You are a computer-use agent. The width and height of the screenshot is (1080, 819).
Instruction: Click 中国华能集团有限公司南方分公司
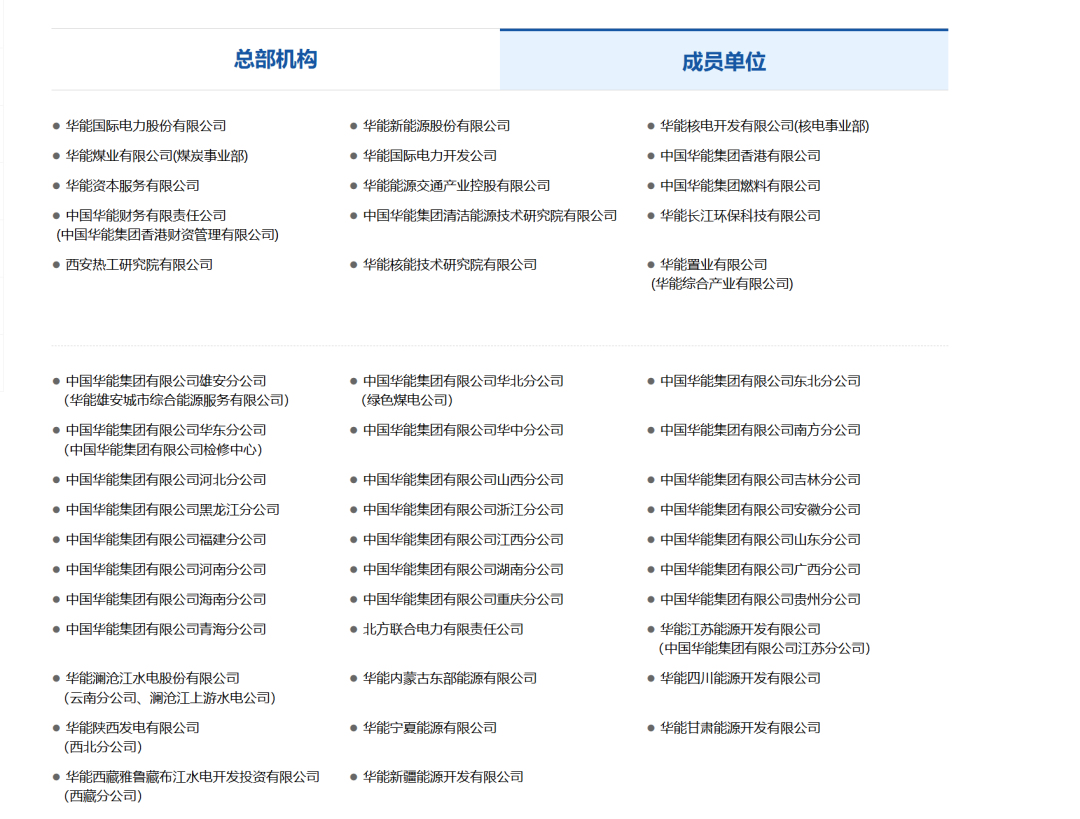click(x=760, y=430)
